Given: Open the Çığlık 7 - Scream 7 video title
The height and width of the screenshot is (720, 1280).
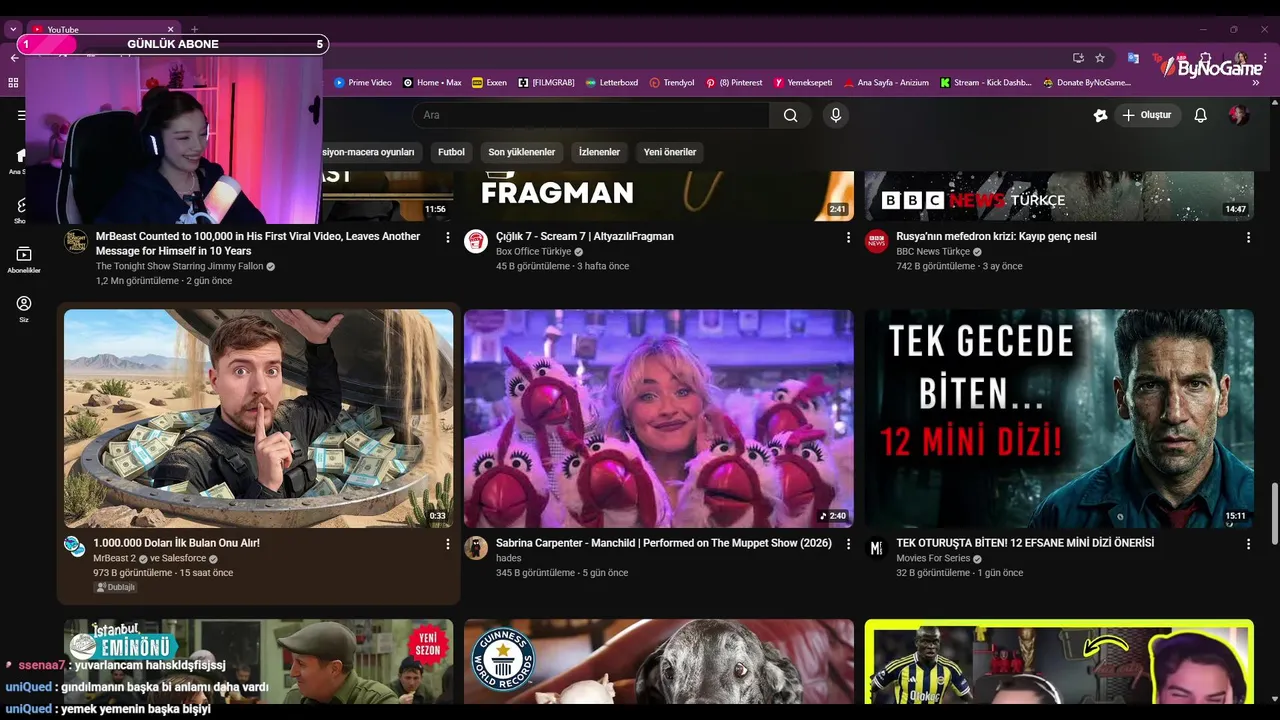Looking at the screenshot, I should coord(585,237).
